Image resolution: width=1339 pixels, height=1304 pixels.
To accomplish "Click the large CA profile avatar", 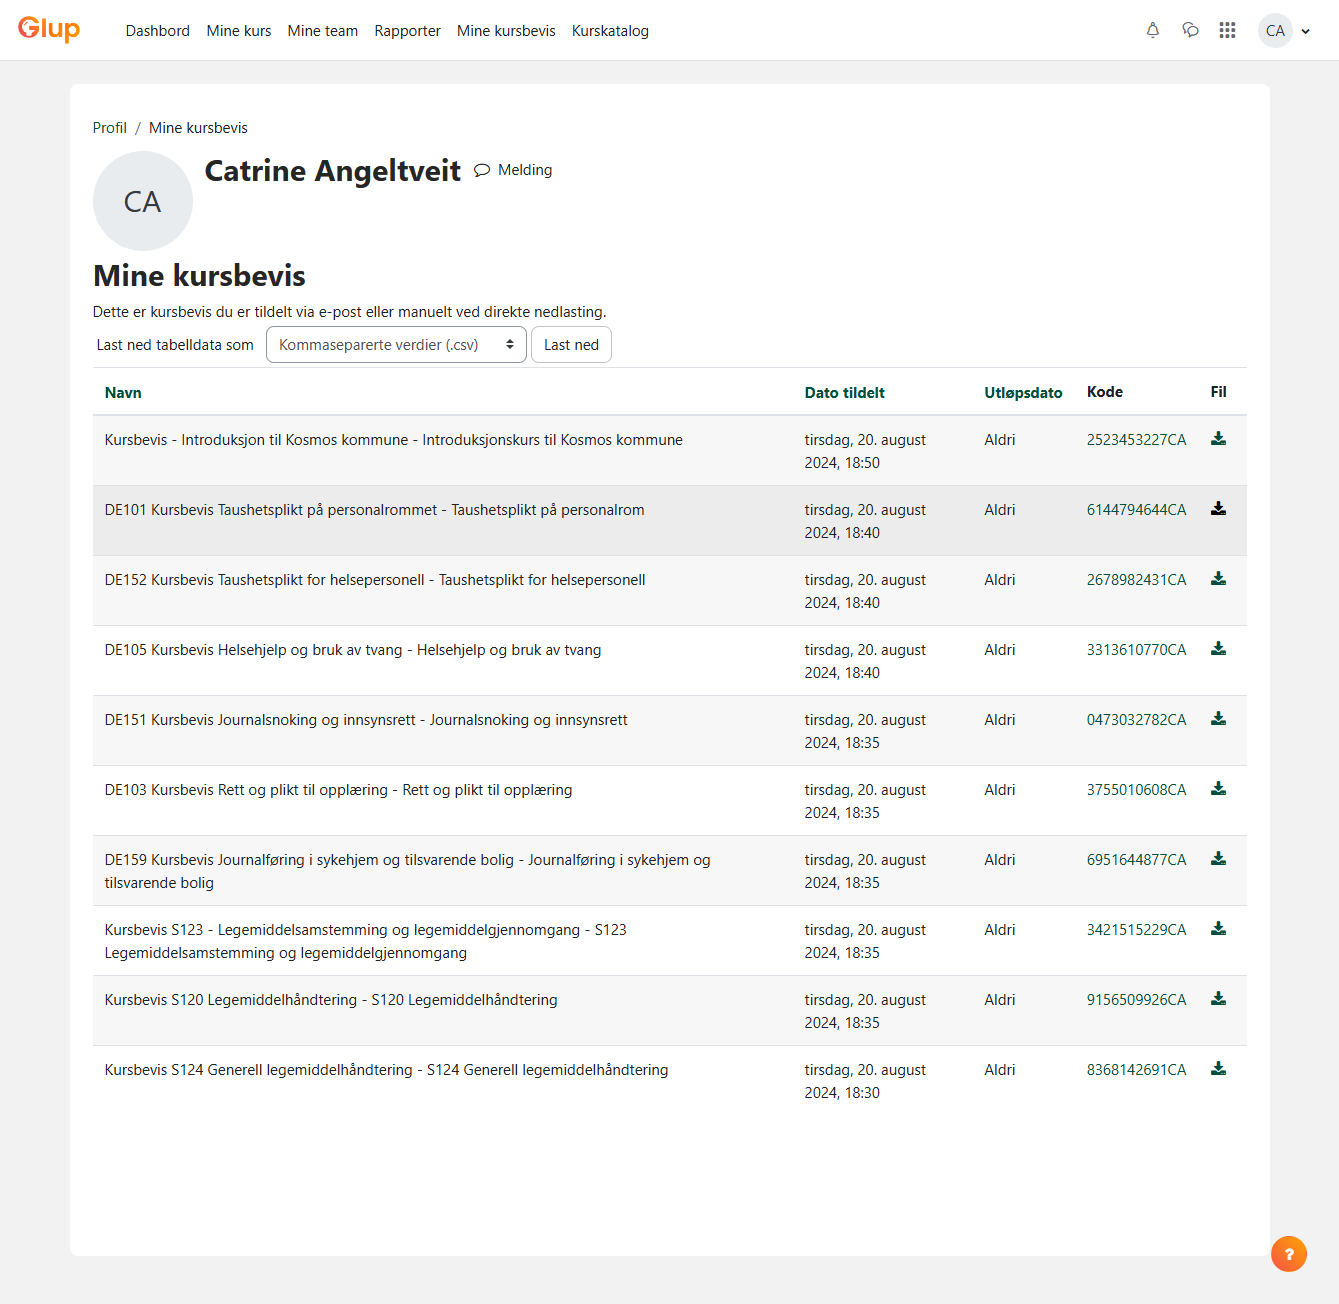I will coord(143,201).
